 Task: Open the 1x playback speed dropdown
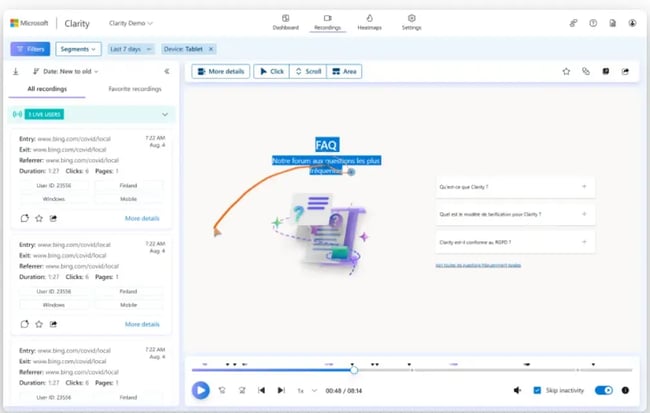[x=307, y=391]
